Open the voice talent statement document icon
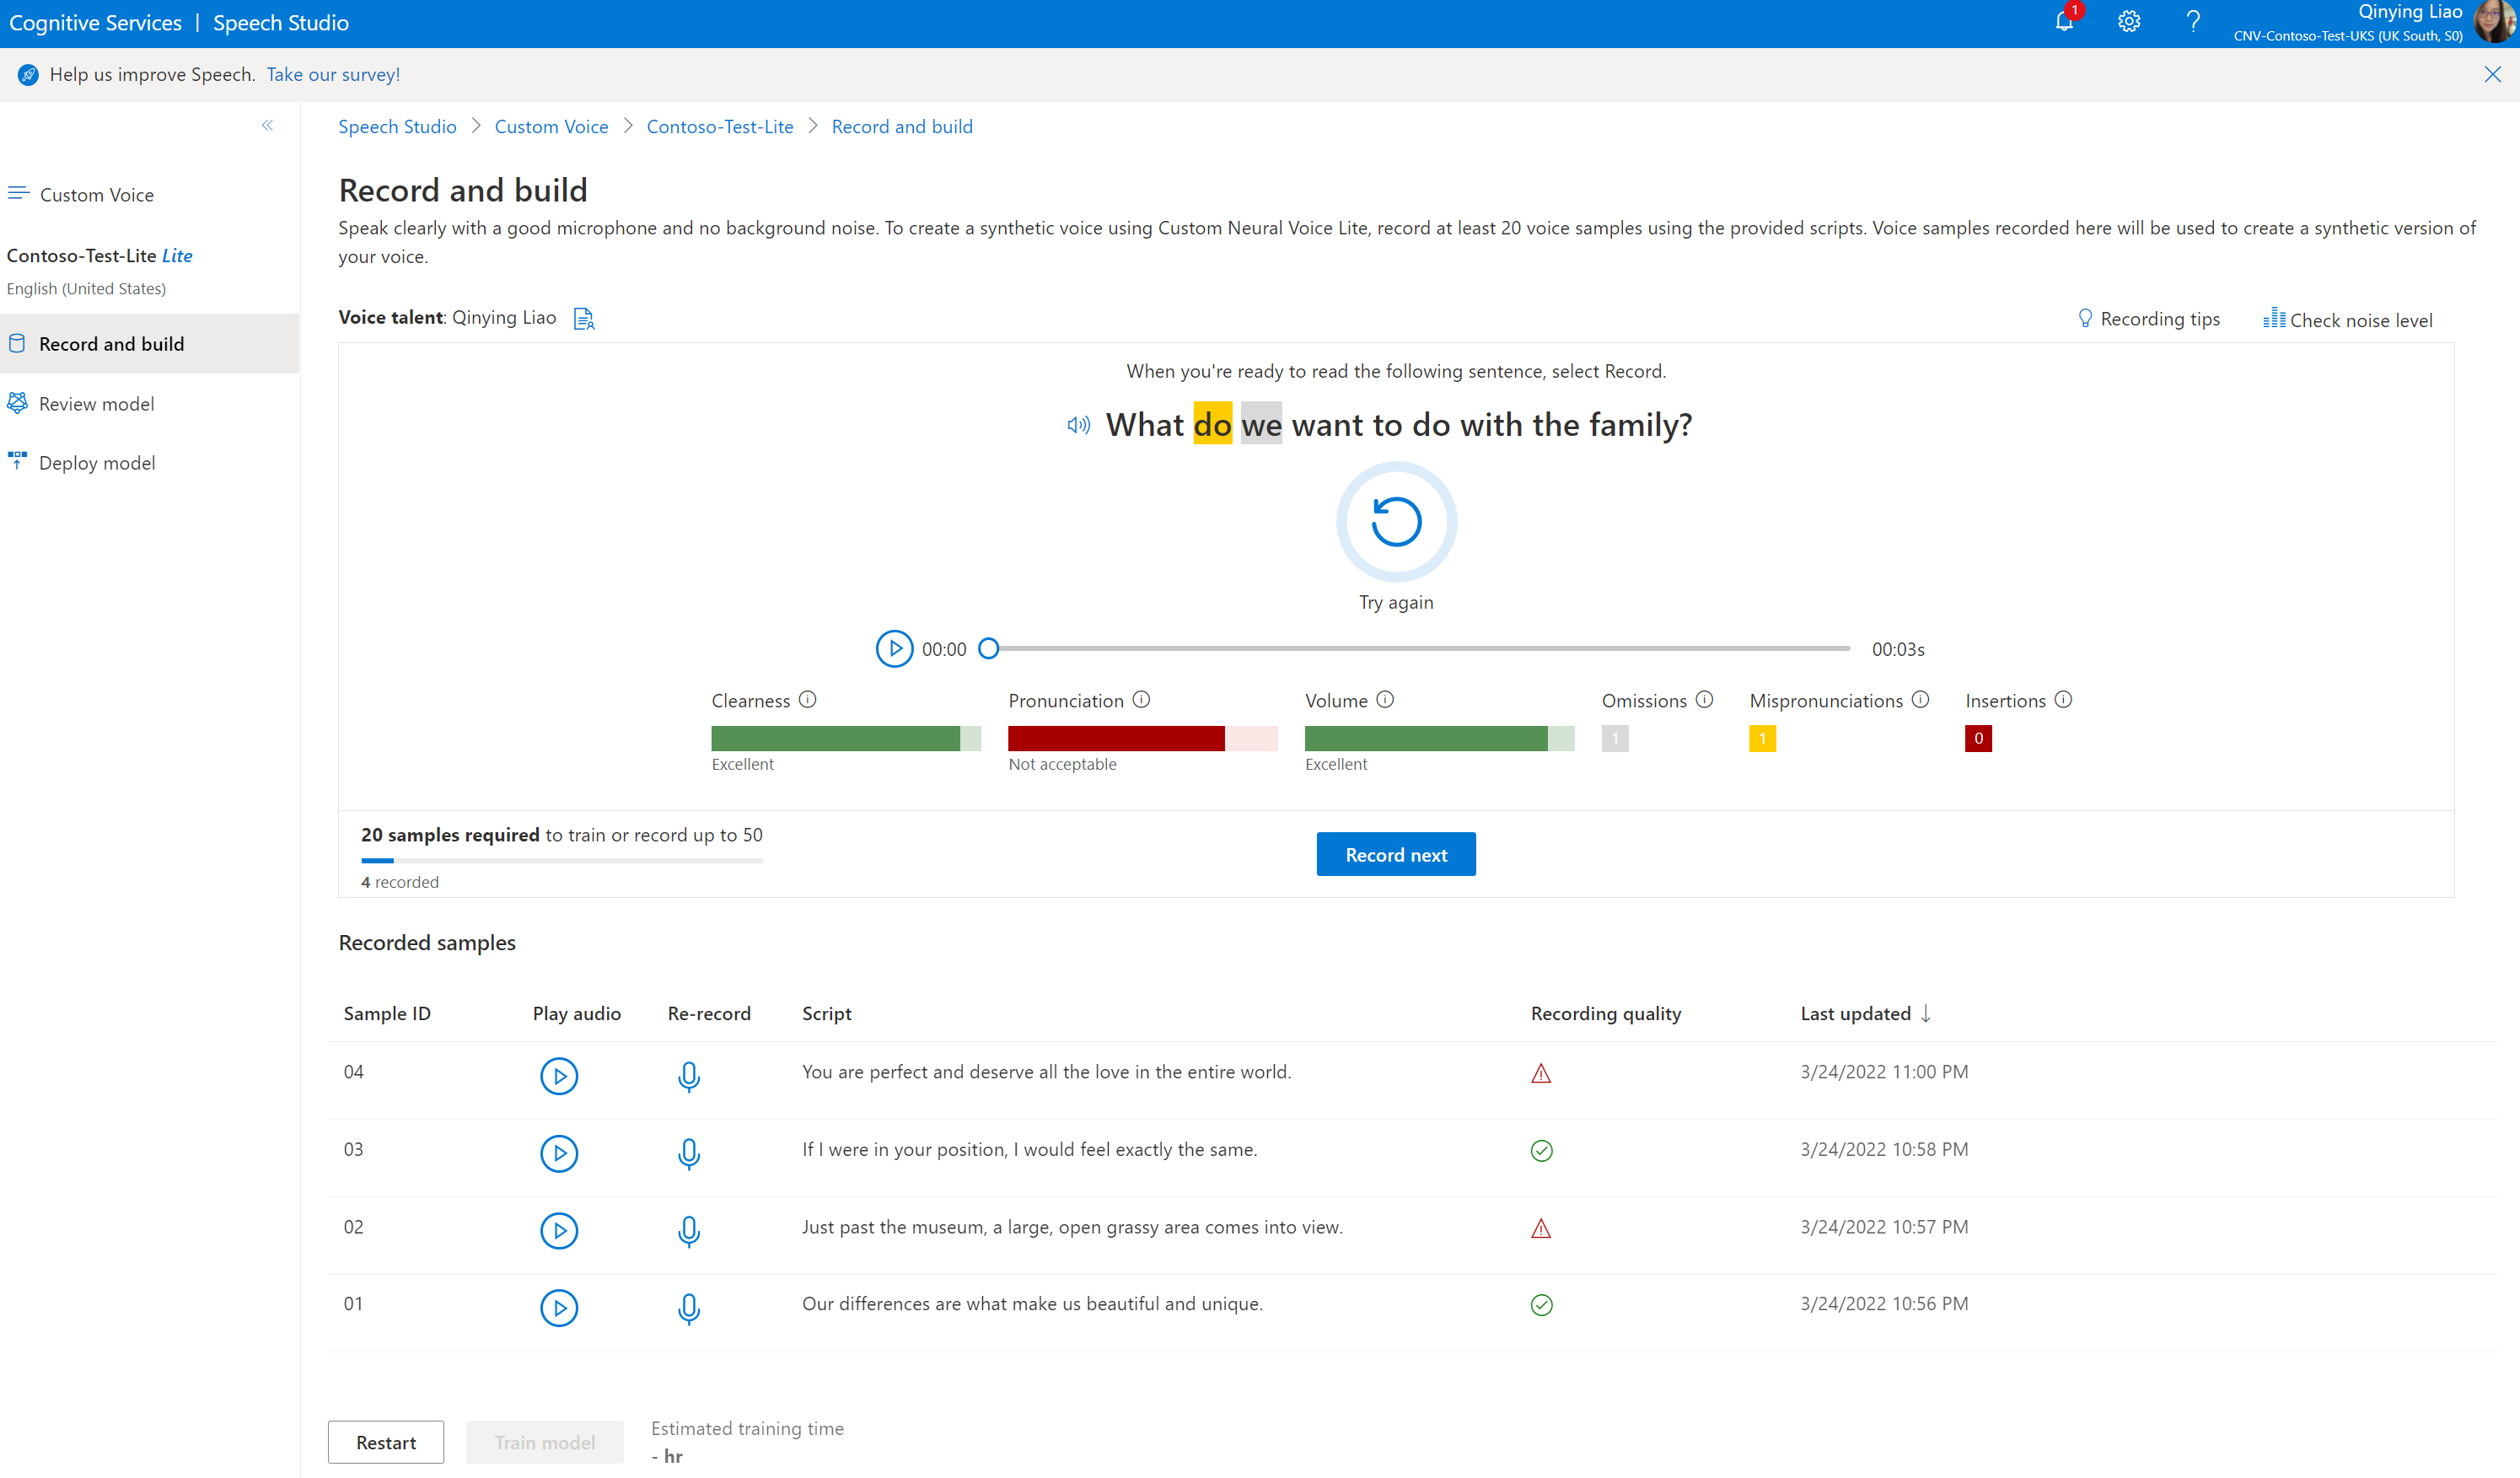 click(584, 319)
